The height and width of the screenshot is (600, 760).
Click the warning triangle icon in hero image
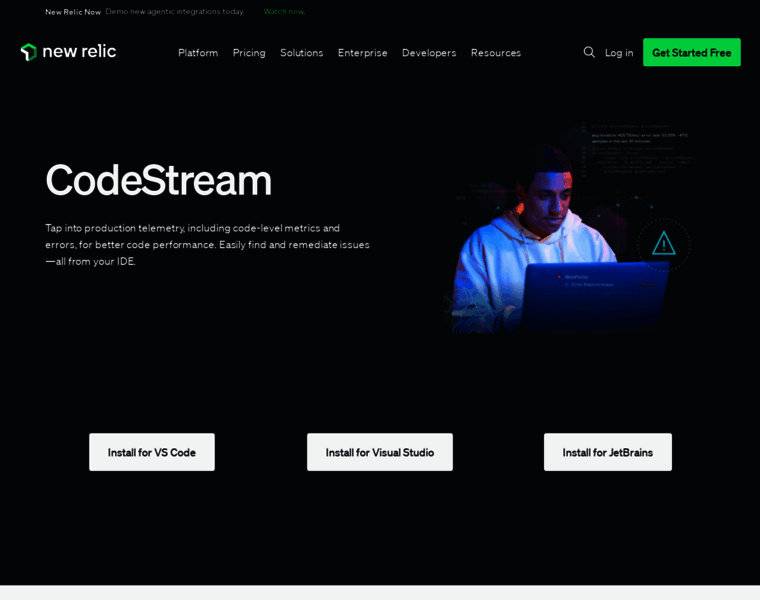[664, 243]
